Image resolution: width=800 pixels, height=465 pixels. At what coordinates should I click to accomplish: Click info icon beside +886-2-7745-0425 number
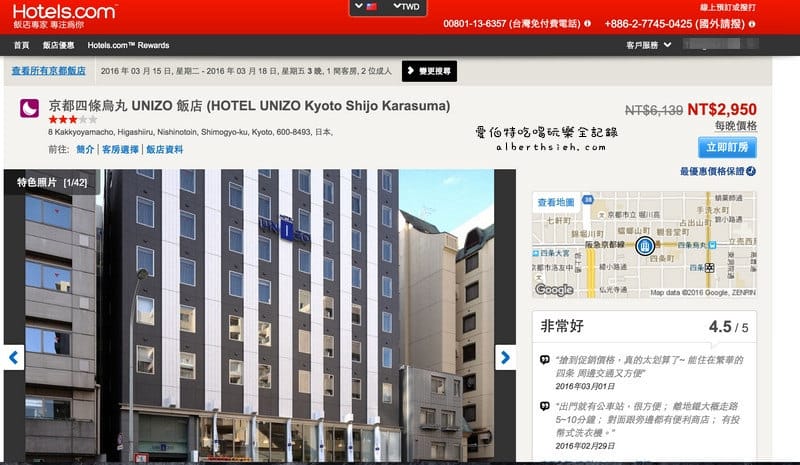pos(752,23)
